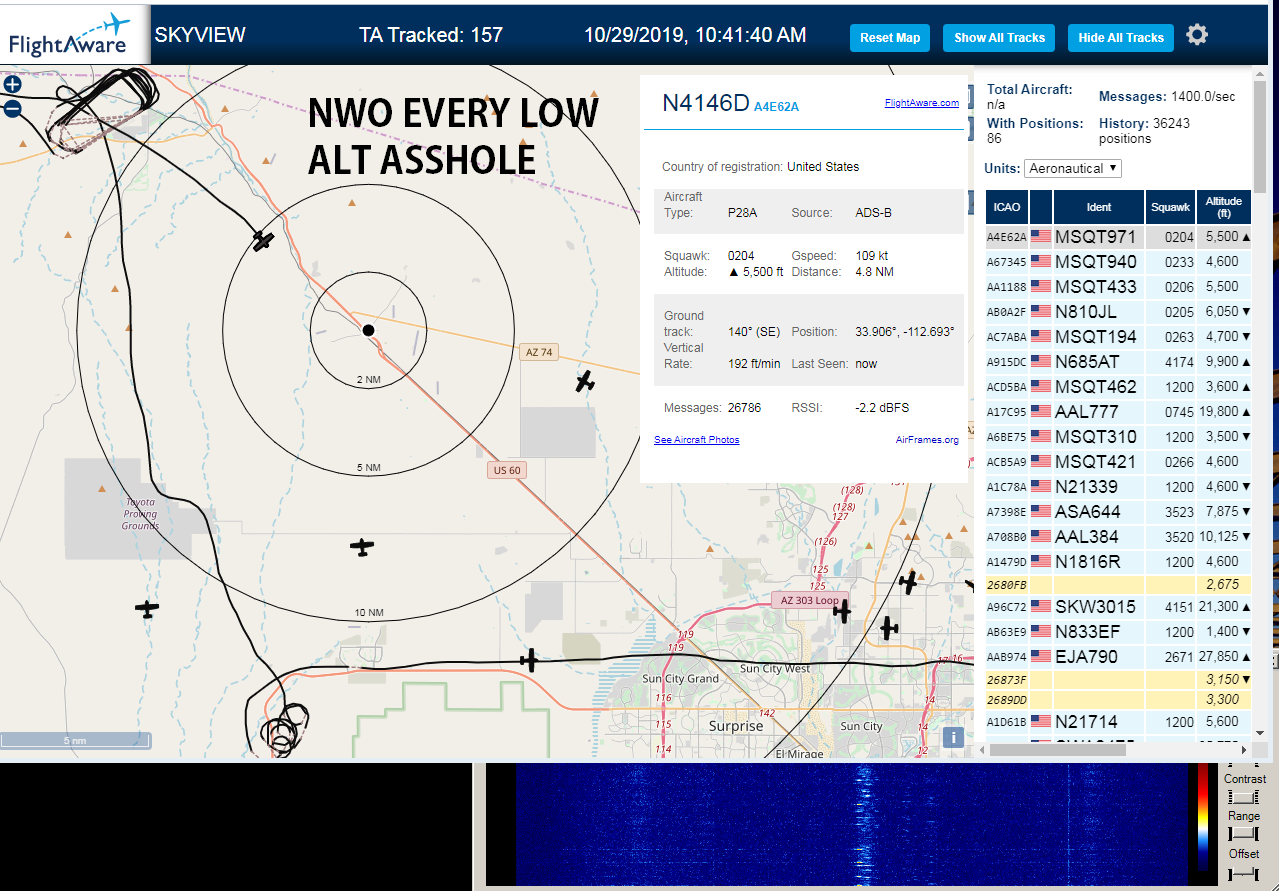Adjust the Offset slider in SDR window

pyautogui.click(x=1244, y=873)
